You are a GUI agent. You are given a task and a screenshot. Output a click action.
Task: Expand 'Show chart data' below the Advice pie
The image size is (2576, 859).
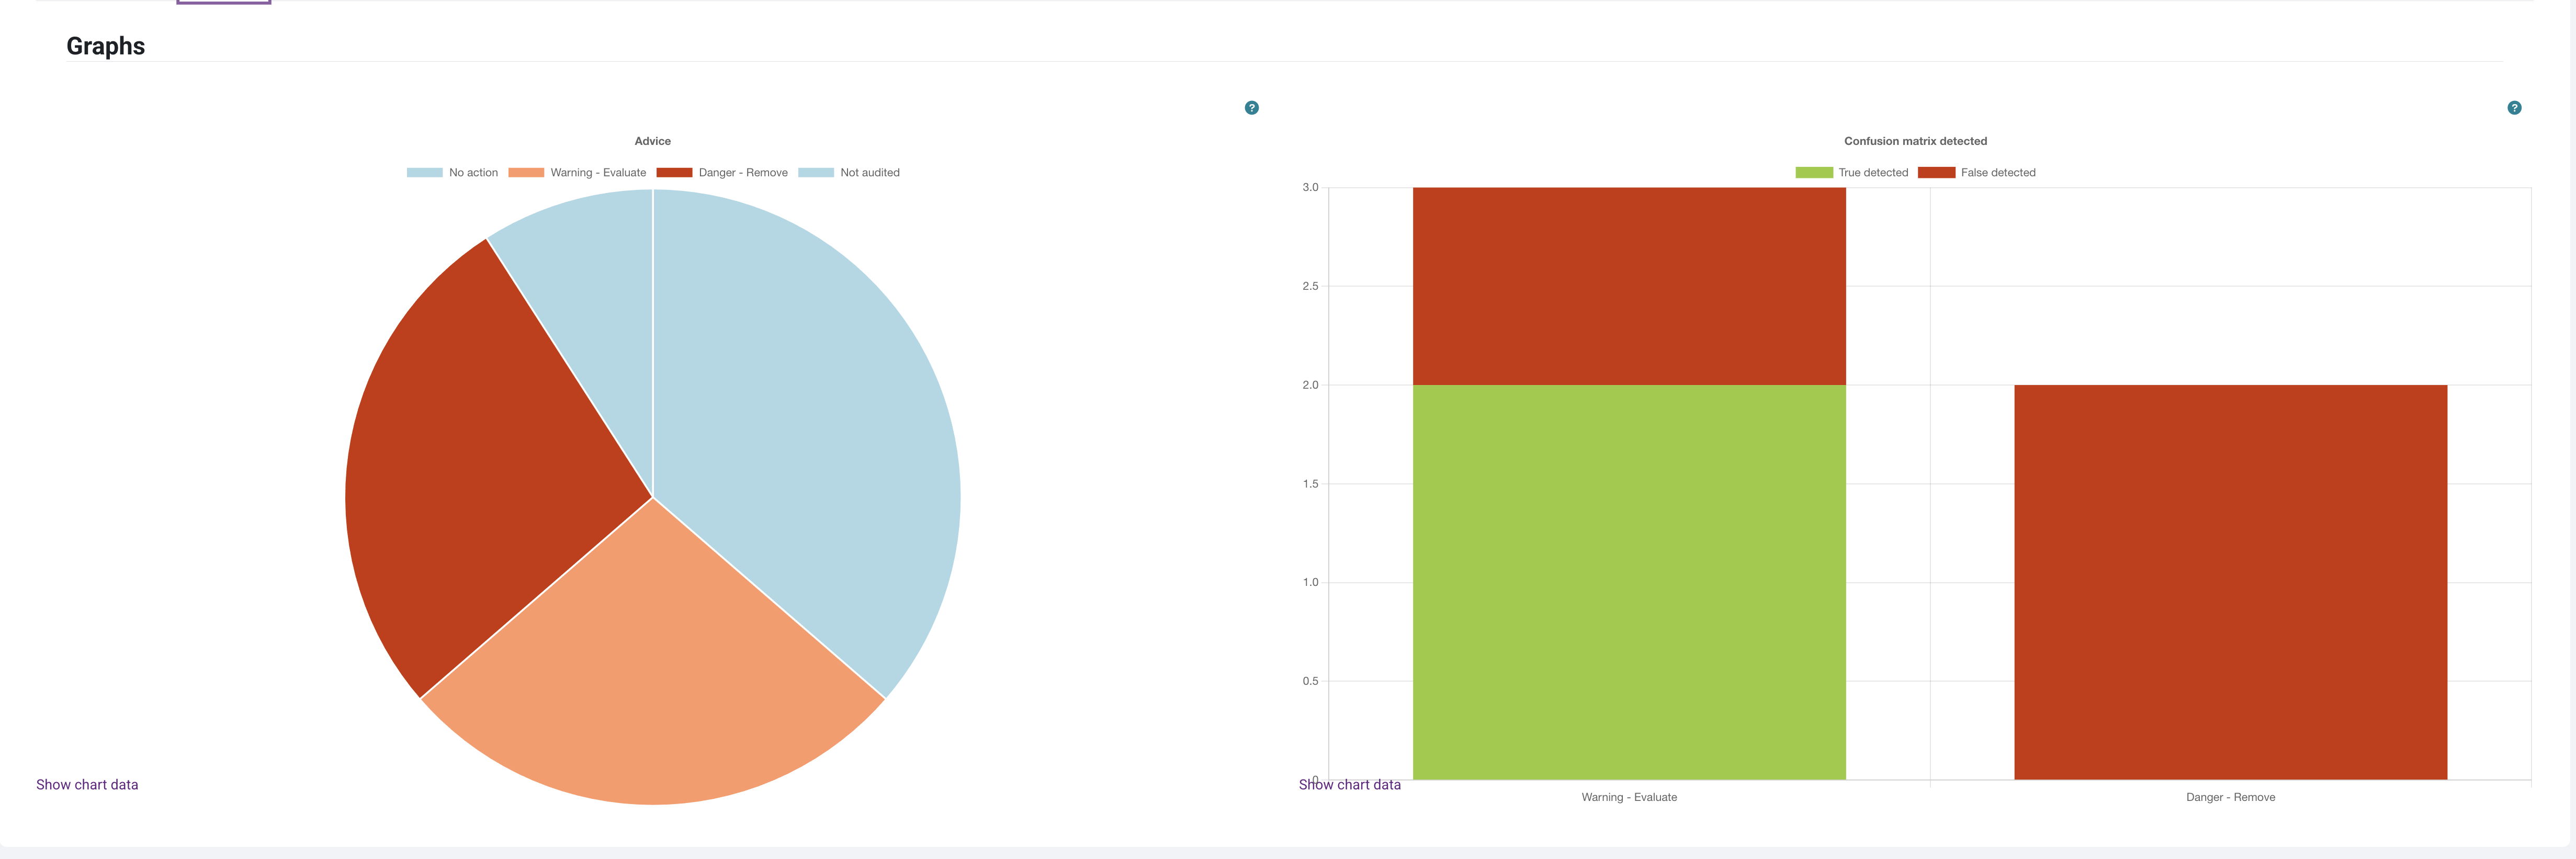pos(87,785)
